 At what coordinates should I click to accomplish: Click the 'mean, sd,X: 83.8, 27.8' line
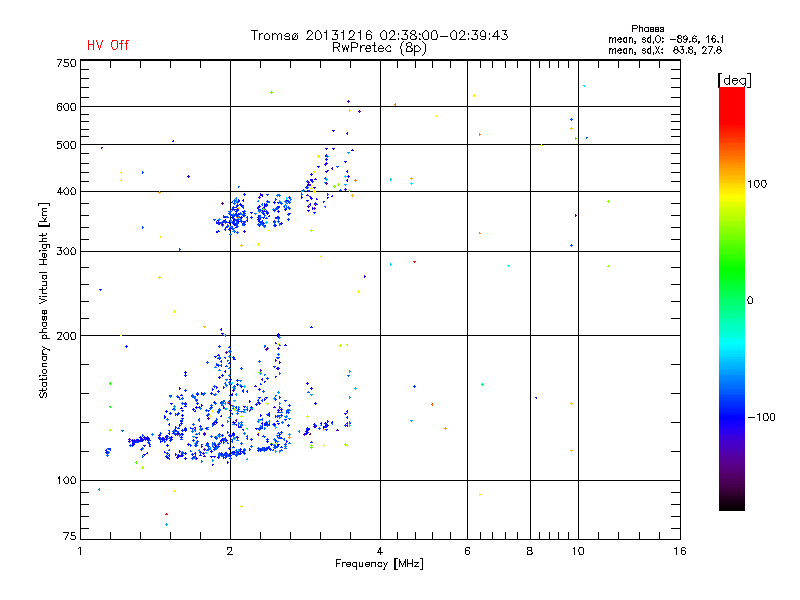point(665,50)
